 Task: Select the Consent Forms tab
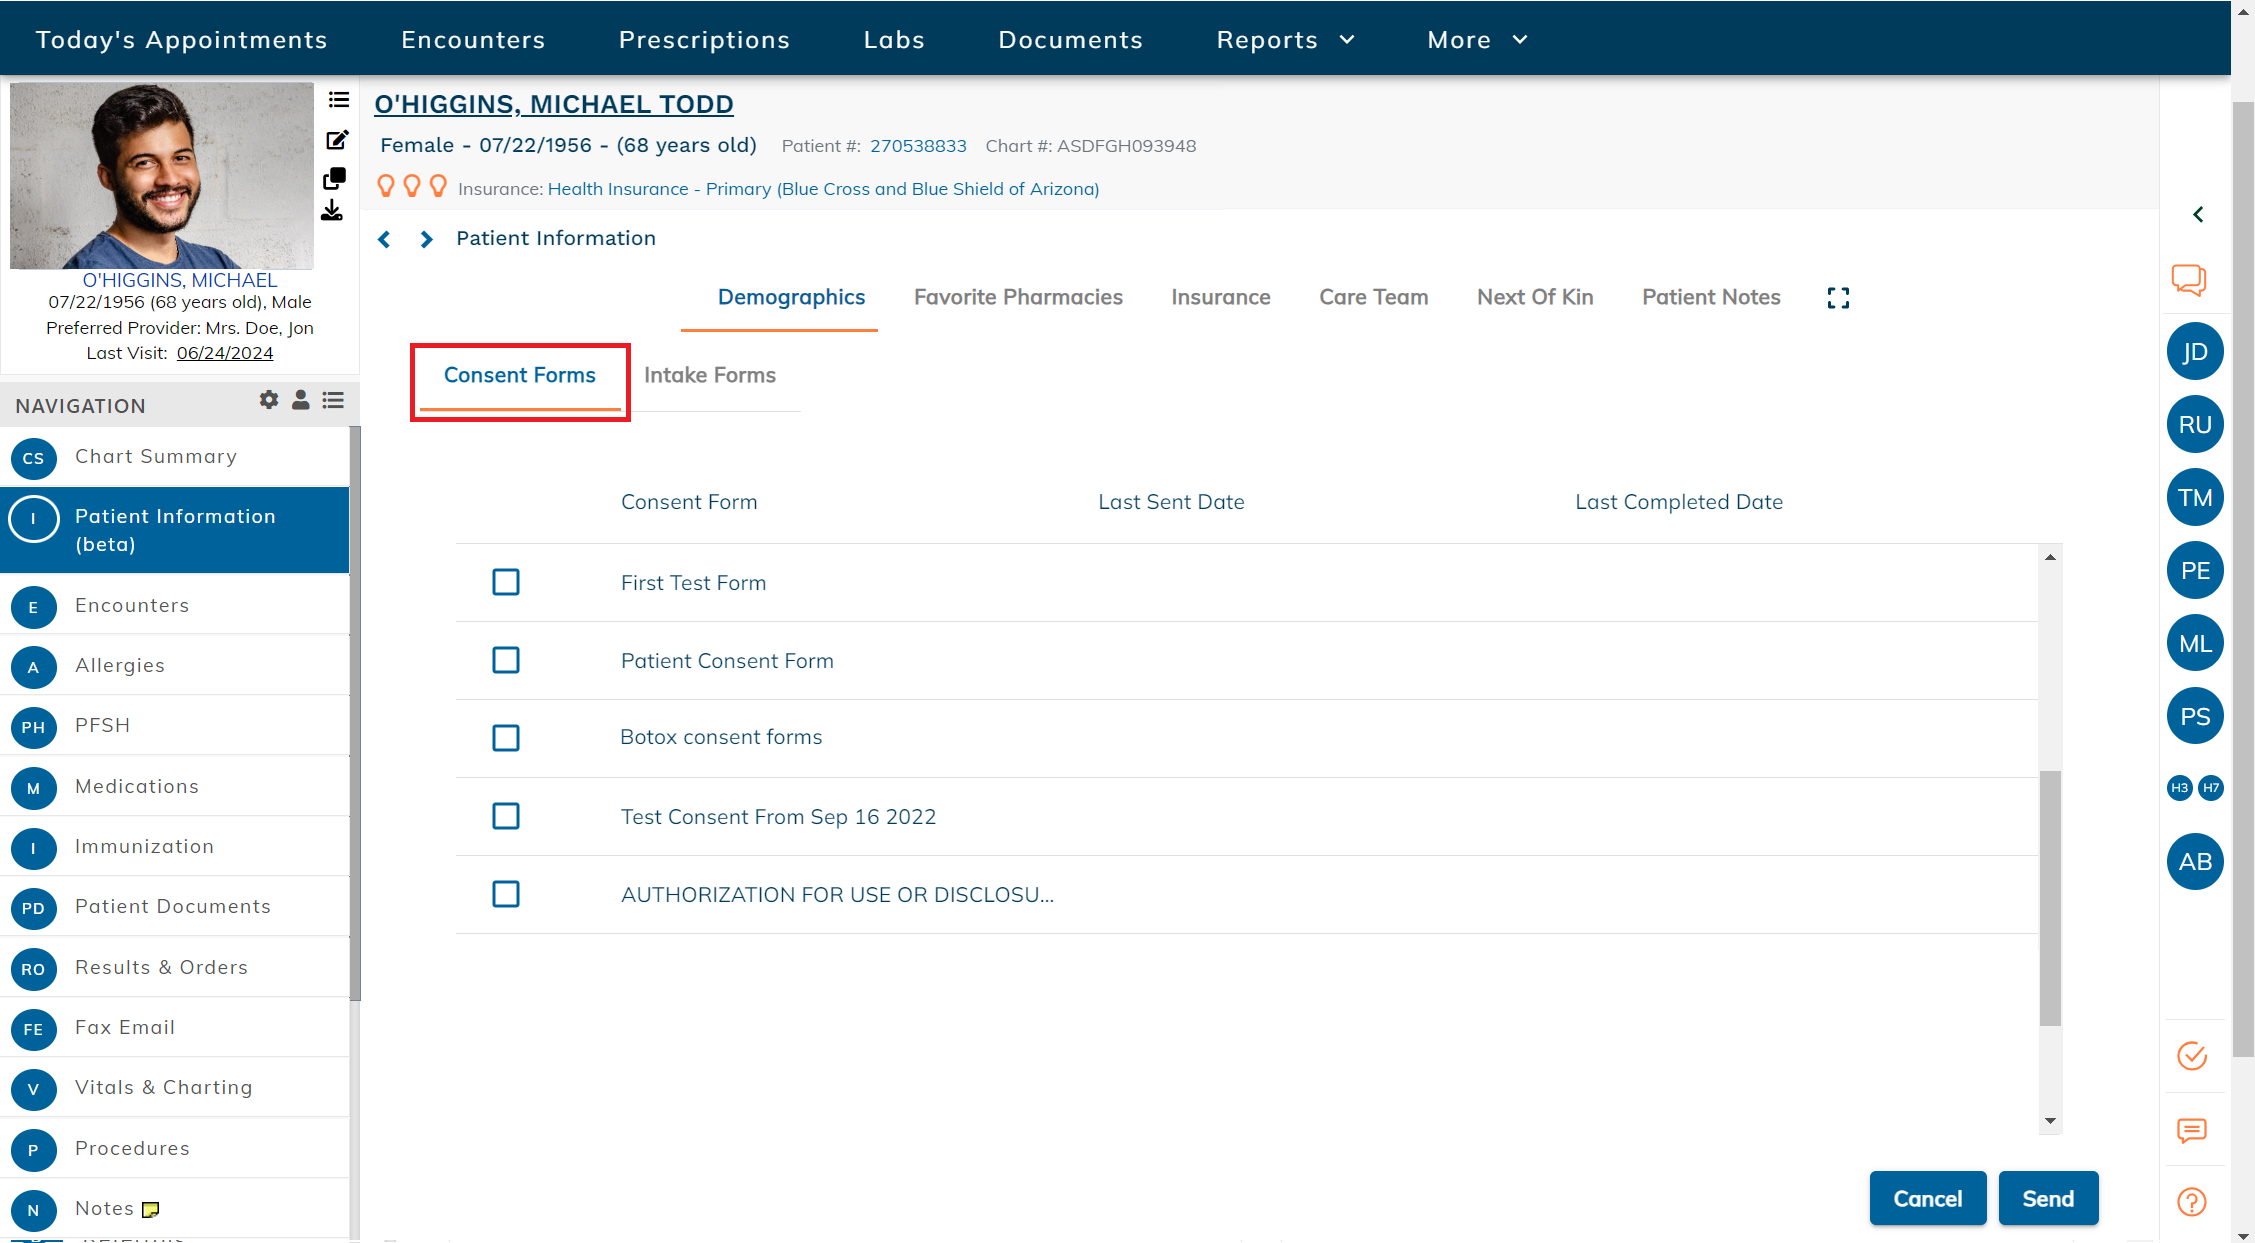520,375
